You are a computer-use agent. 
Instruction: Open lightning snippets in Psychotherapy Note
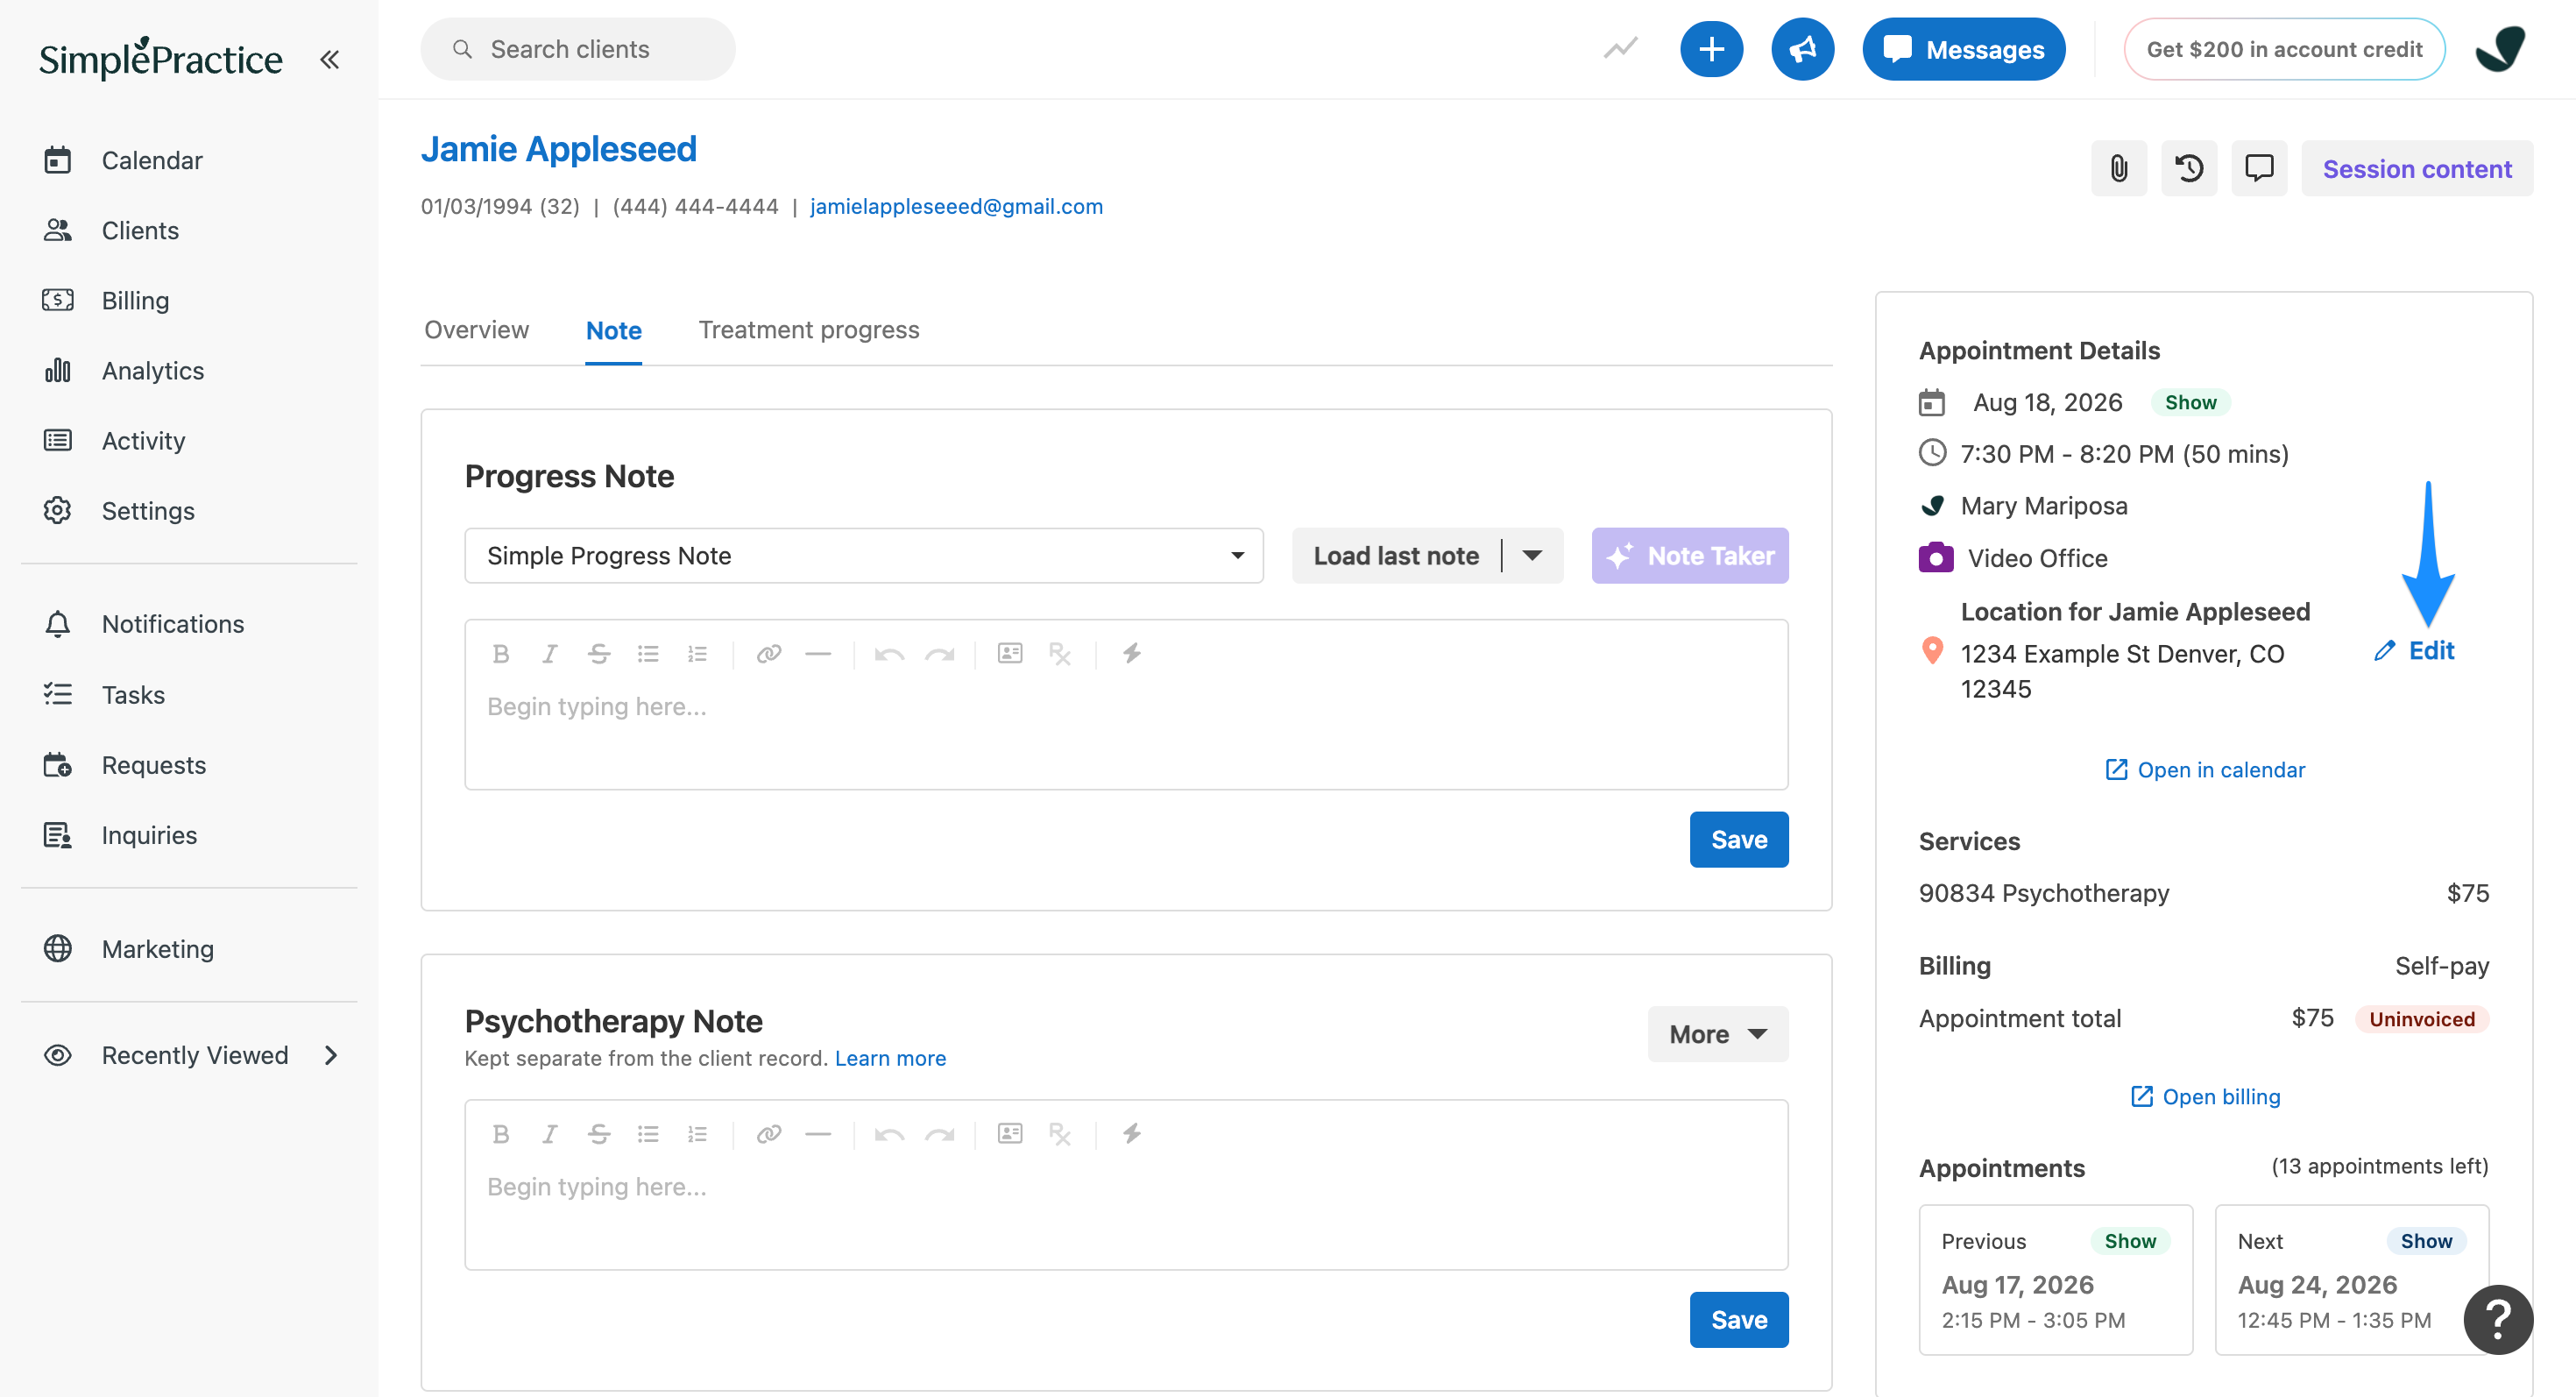tap(1131, 1134)
